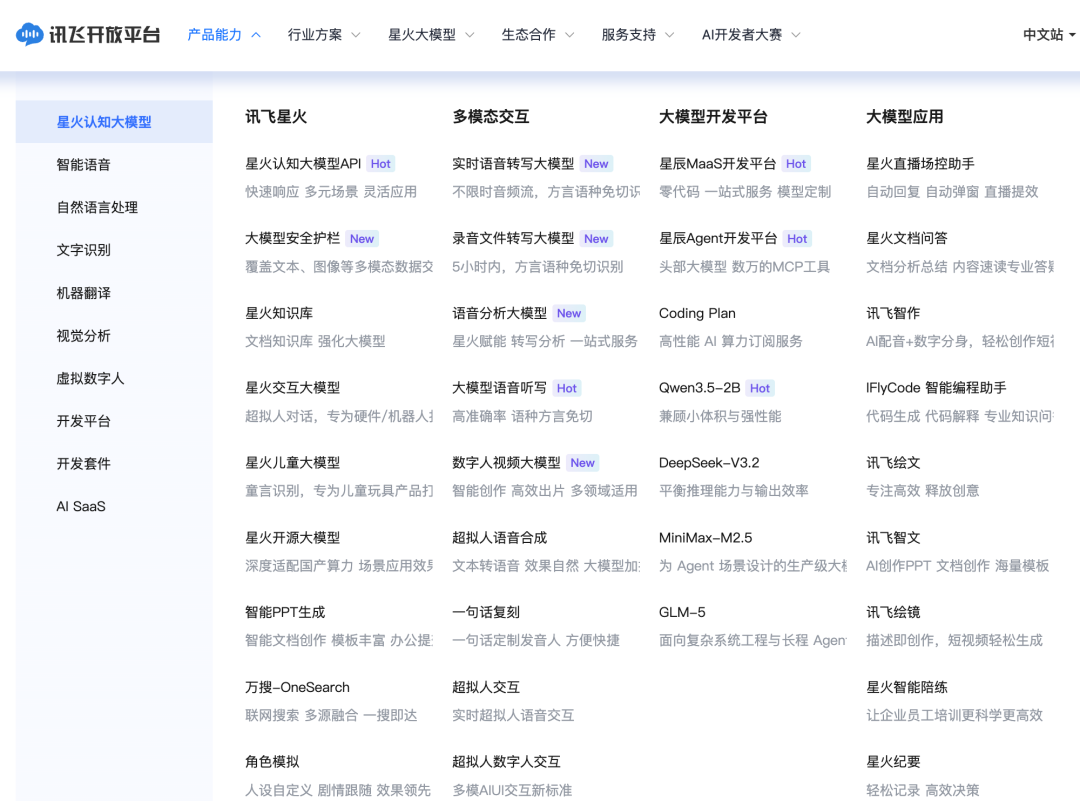
Task: Open the iFlyCode 智能编程助手 link
Action: [936, 388]
